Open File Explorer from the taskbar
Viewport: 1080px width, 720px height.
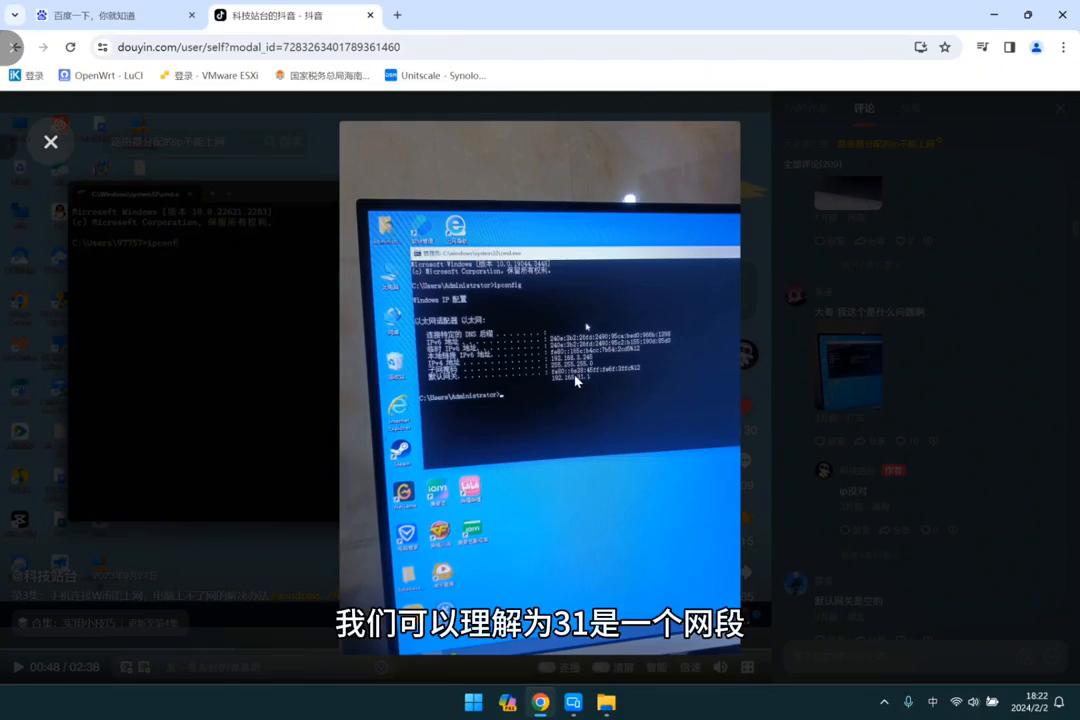click(x=606, y=702)
